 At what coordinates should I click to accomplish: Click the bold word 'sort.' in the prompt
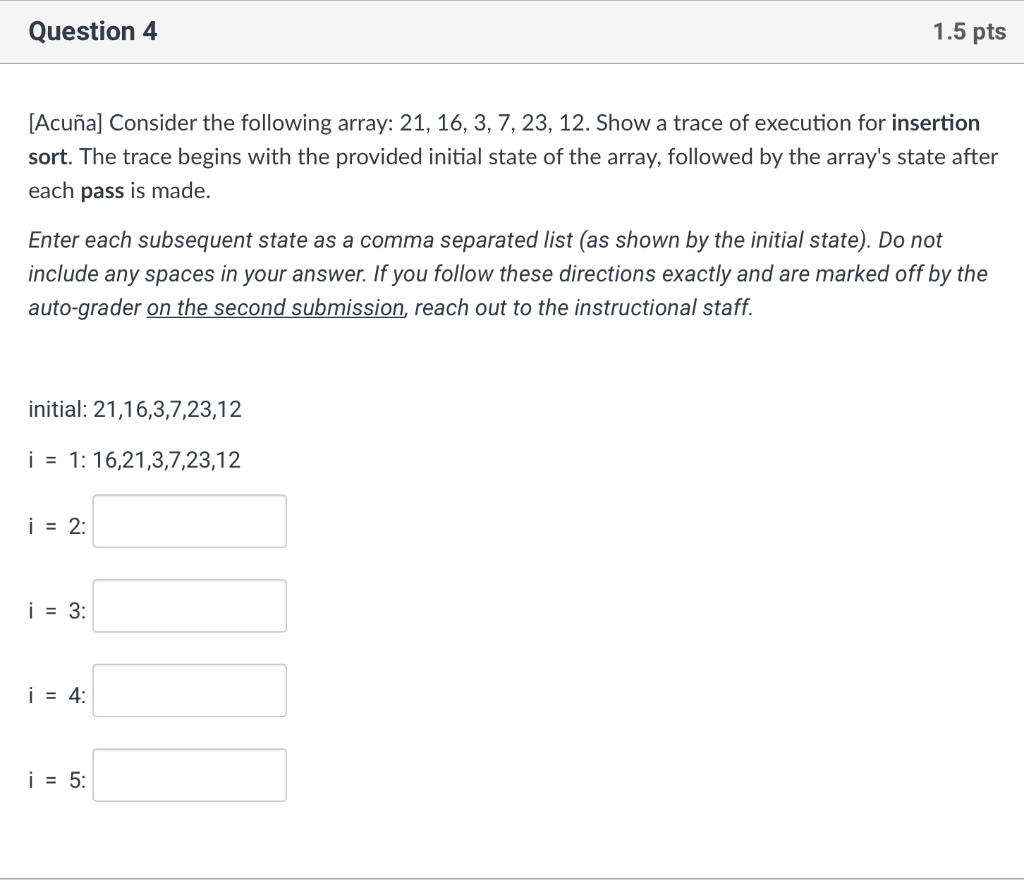(x=50, y=157)
